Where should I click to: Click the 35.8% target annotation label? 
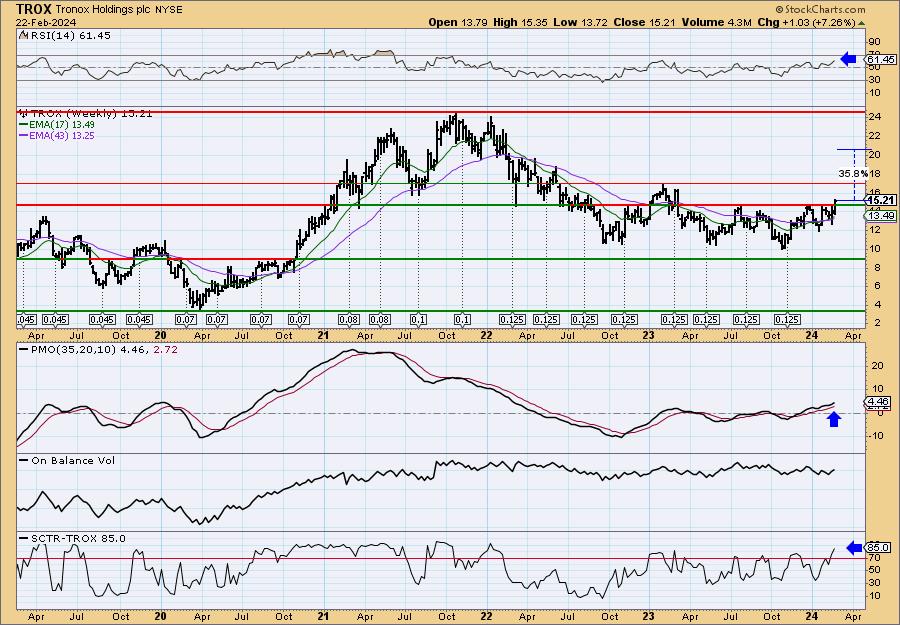pos(852,173)
